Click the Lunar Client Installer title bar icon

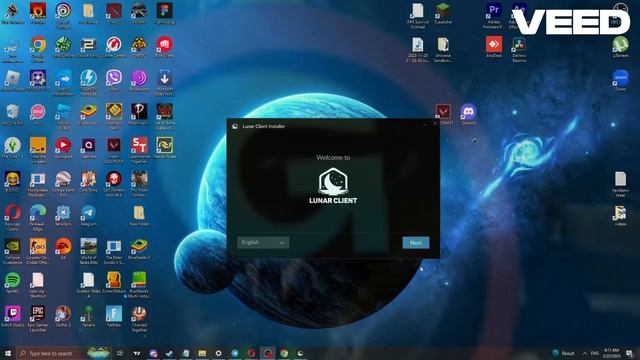(x=235, y=126)
